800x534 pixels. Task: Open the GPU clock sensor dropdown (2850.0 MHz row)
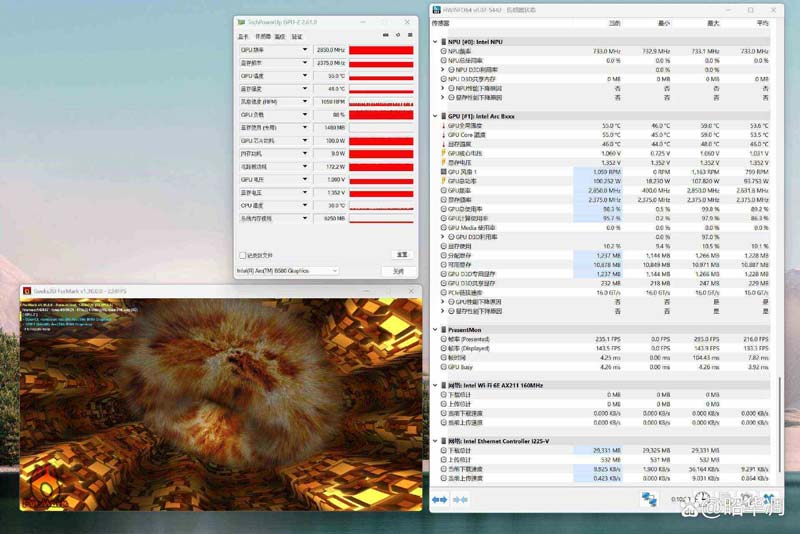point(305,50)
